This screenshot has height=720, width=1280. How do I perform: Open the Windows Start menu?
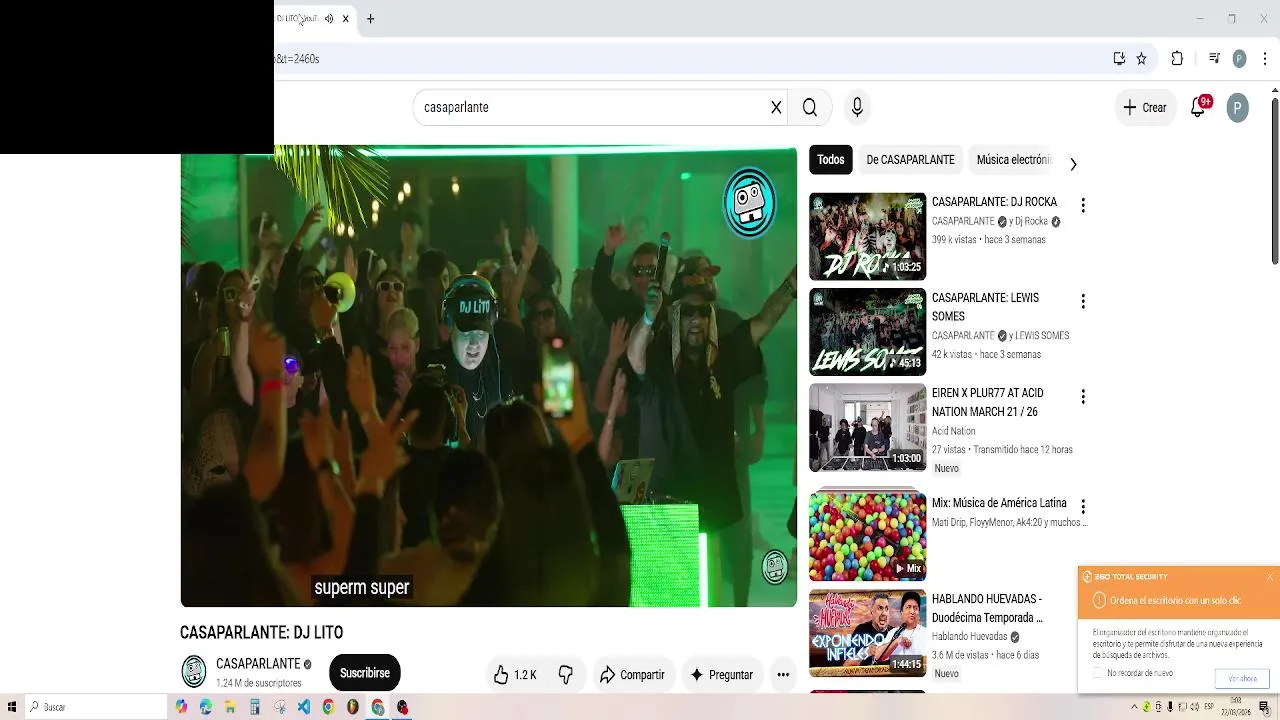12,707
